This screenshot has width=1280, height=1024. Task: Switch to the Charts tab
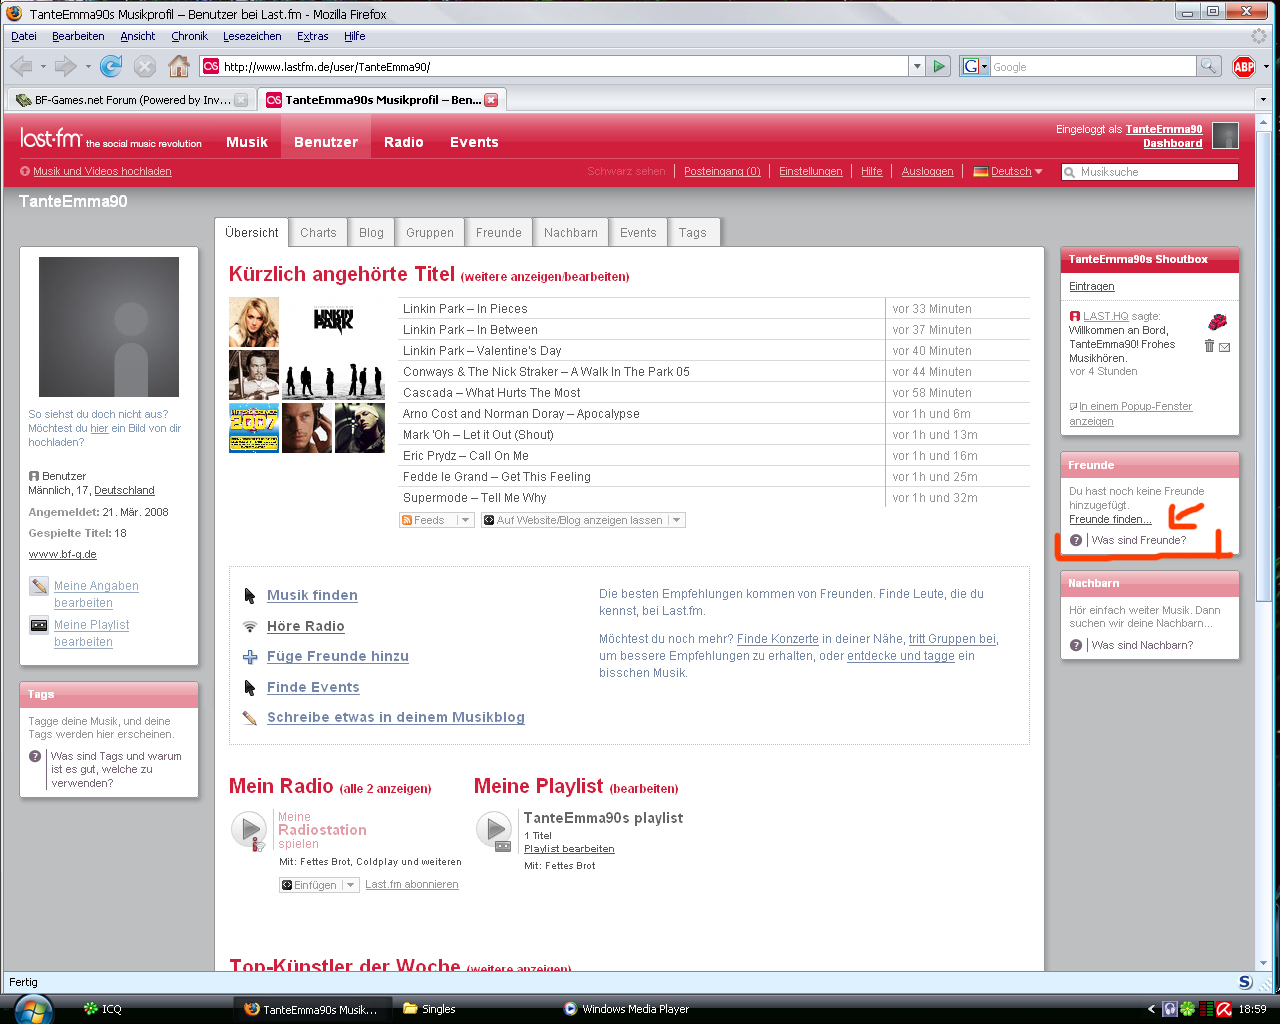pyautogui.click(x=318, y=233)
